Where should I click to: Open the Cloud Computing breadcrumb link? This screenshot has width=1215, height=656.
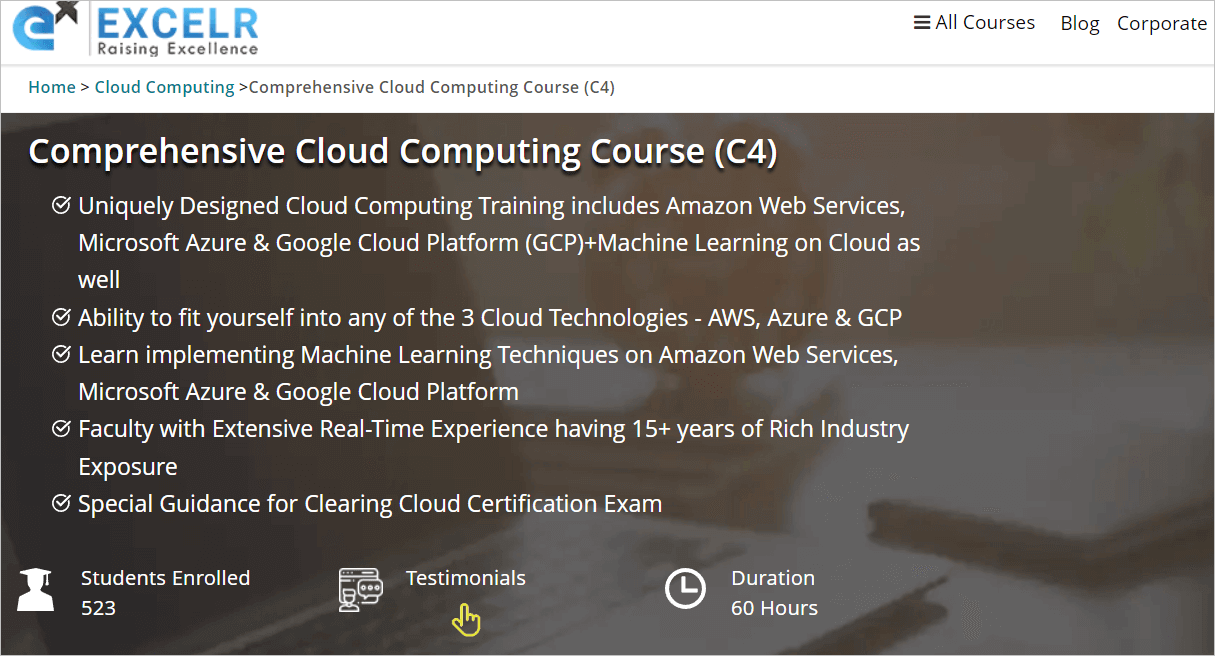tap(164, 87)
